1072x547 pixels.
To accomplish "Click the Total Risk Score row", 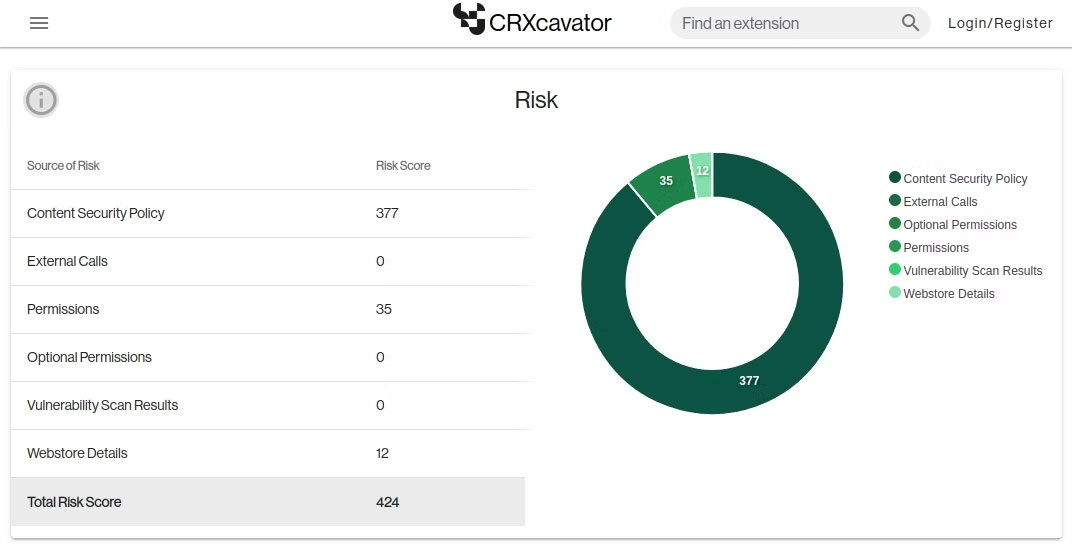I will click(x=268, y=502).
